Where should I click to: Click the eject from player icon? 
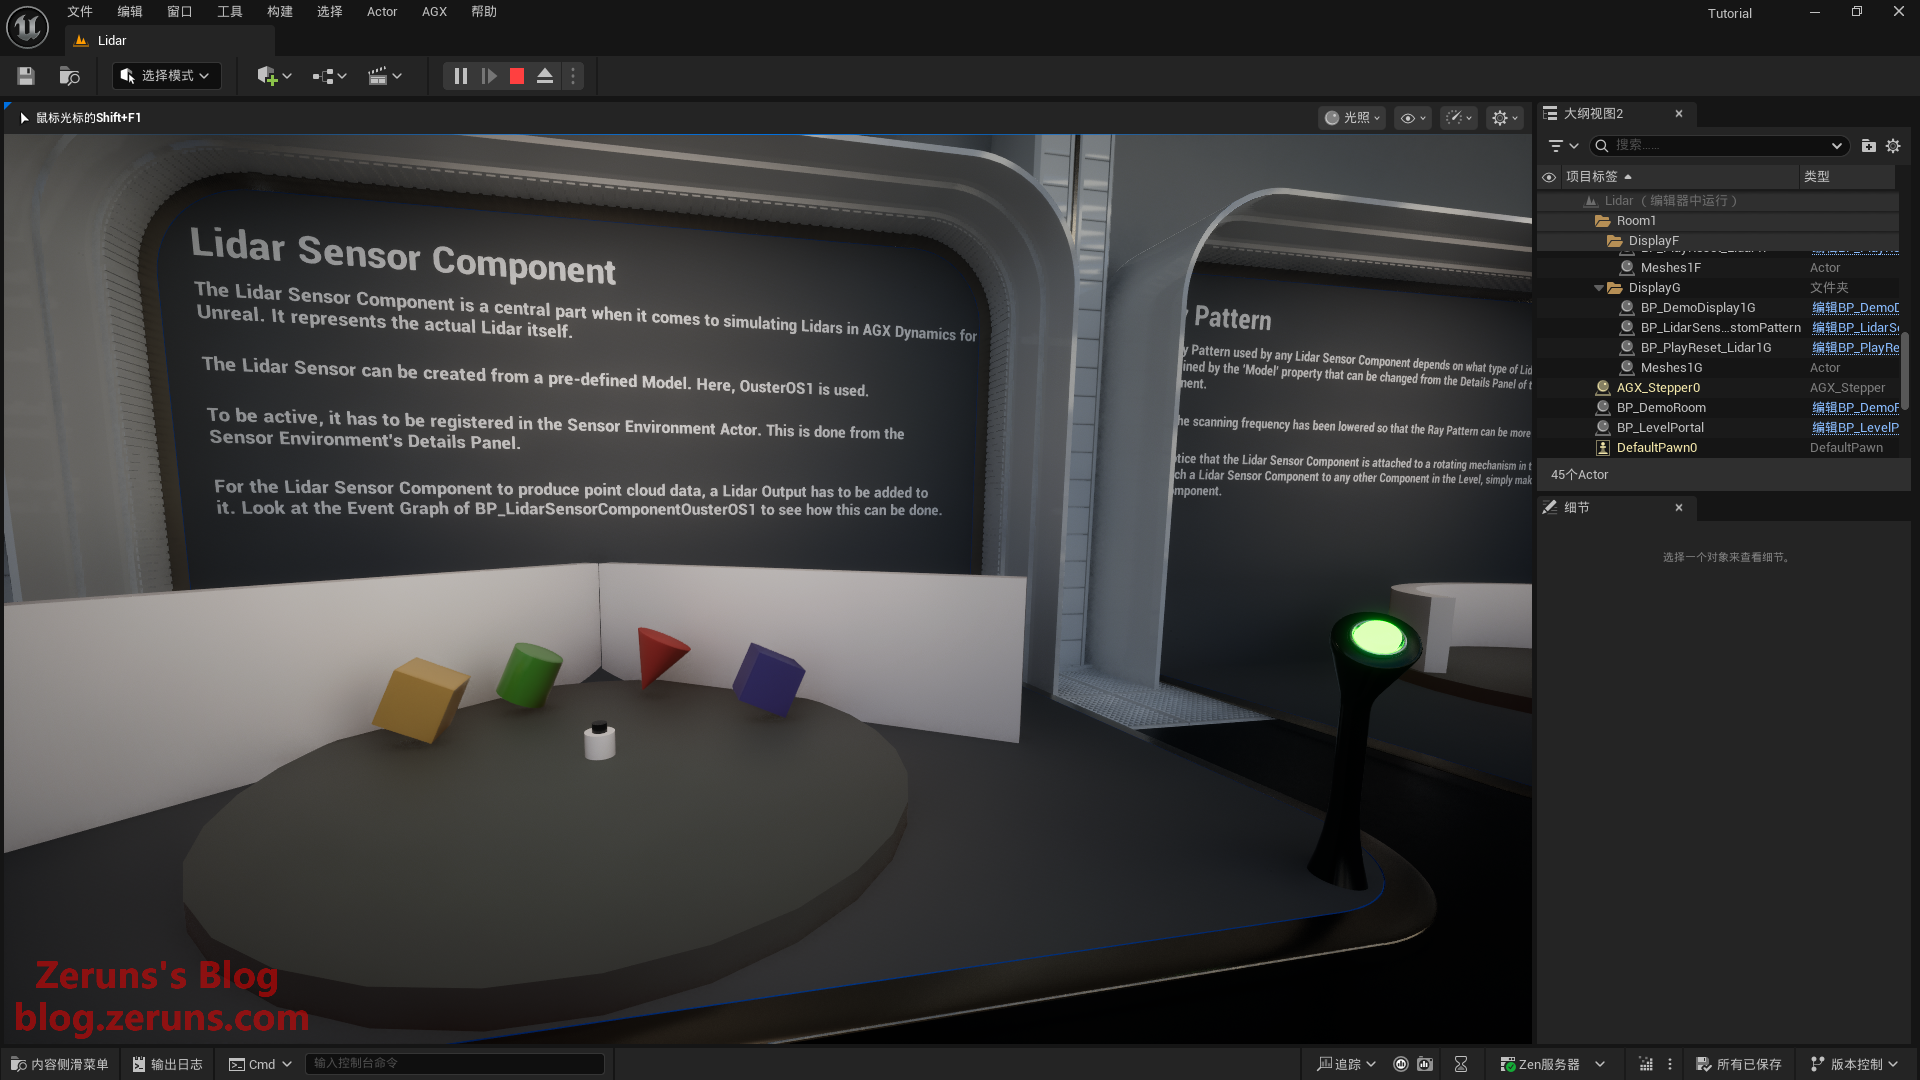[545, 76]
